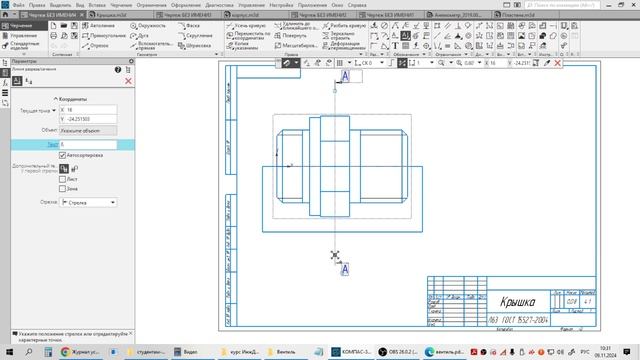Click the eyedropper icon in quick toolbar
This screenshot has width=640, height=360.
coord(547,63)
